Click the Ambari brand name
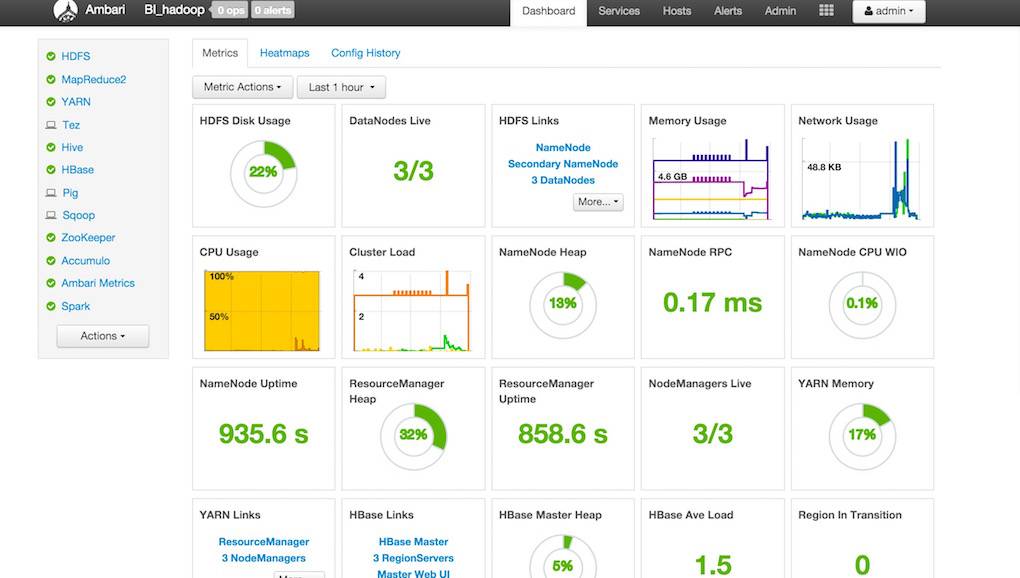Screen dimensions: 1020x578 click(x=105, y=10)
